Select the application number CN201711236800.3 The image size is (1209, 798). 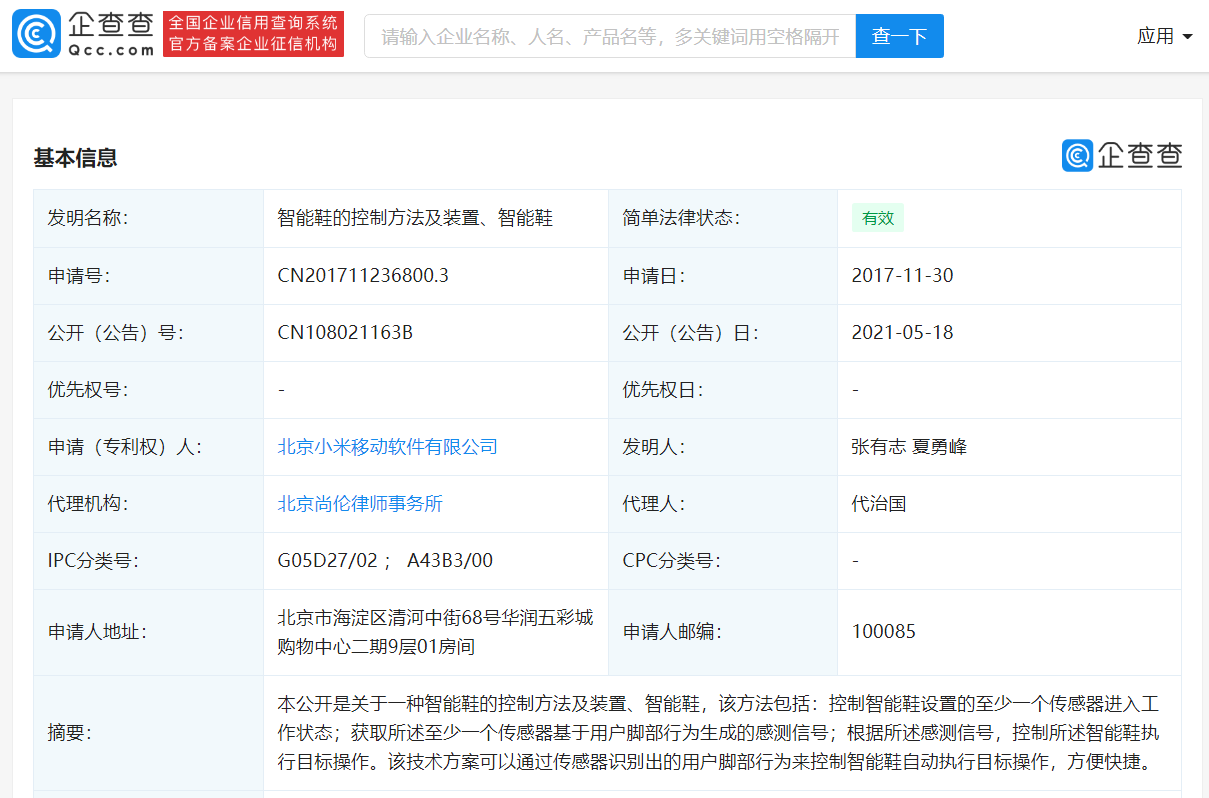pyautogui.click(x=363, y=276)
